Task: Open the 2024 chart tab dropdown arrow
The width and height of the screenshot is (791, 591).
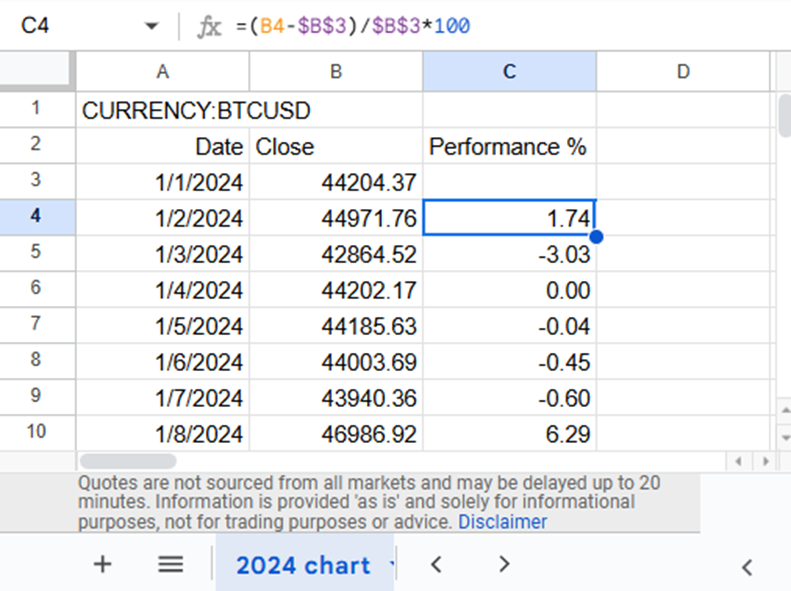Action: [391, 565]
